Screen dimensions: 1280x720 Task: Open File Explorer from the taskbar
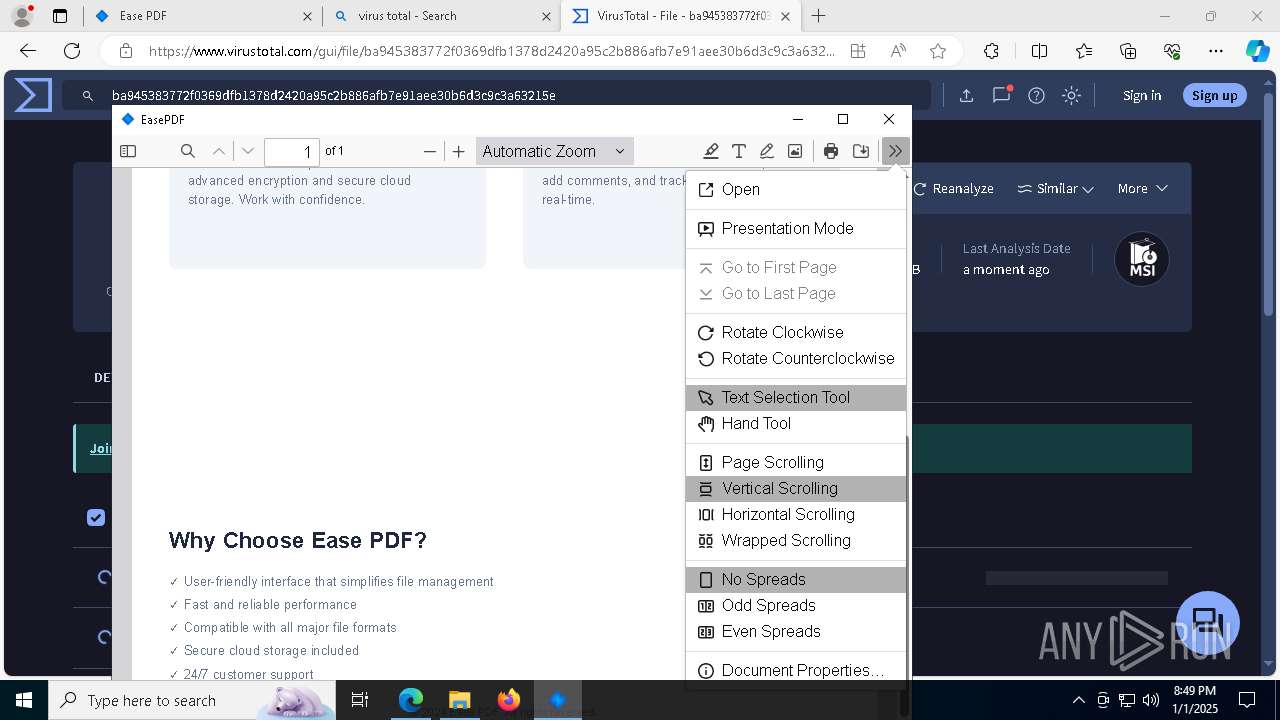(x=459, y=700)
